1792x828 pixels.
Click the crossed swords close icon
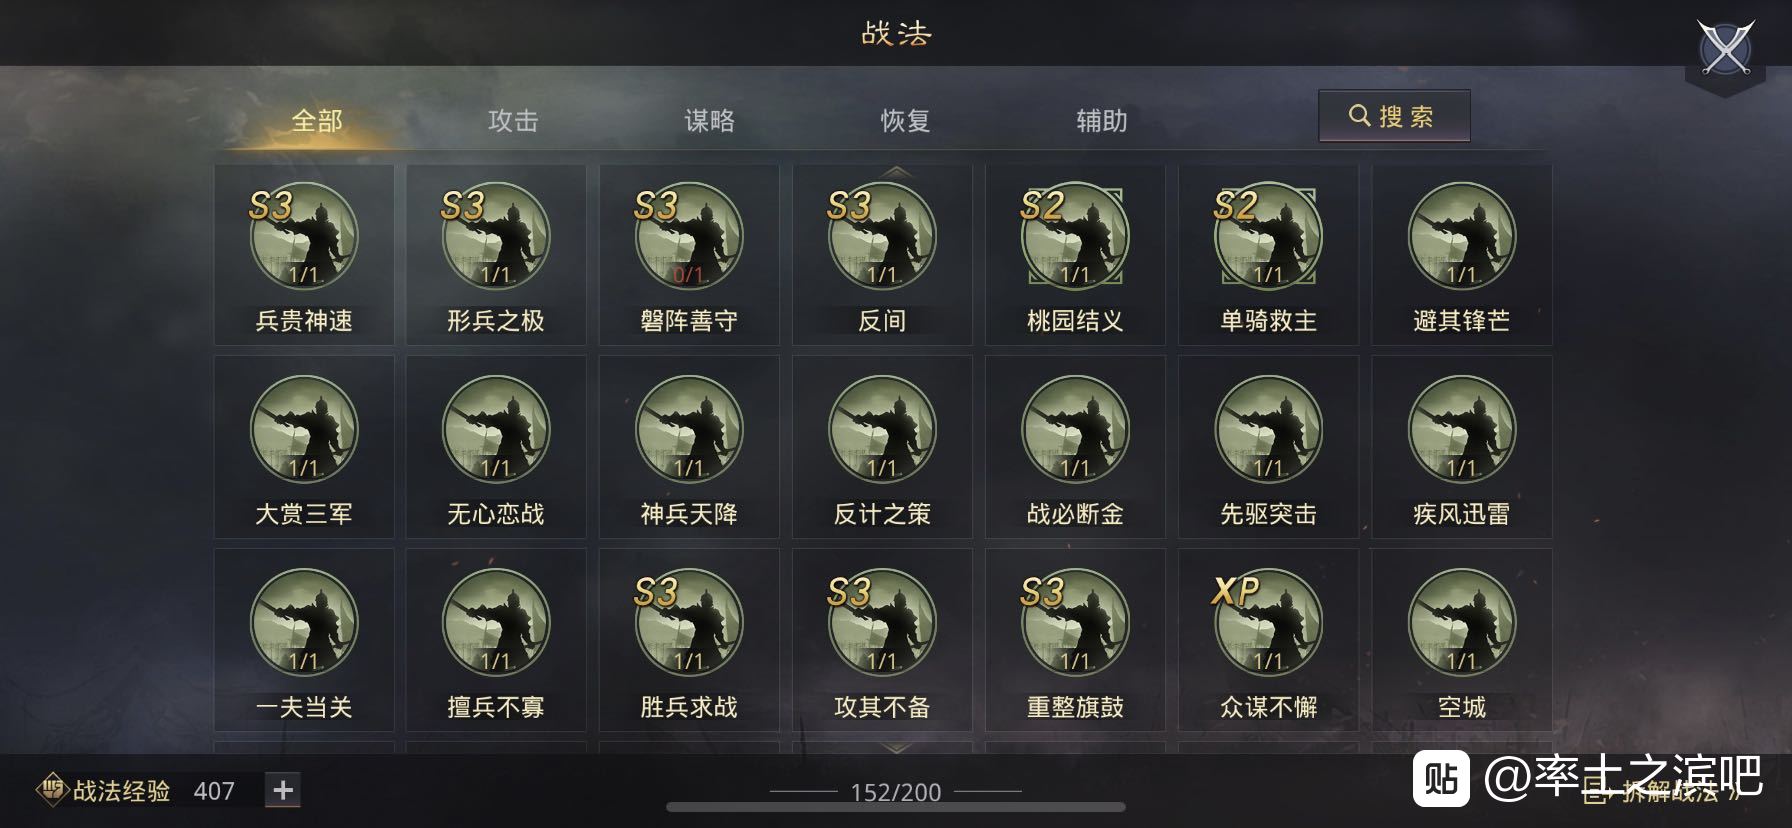1726,47
